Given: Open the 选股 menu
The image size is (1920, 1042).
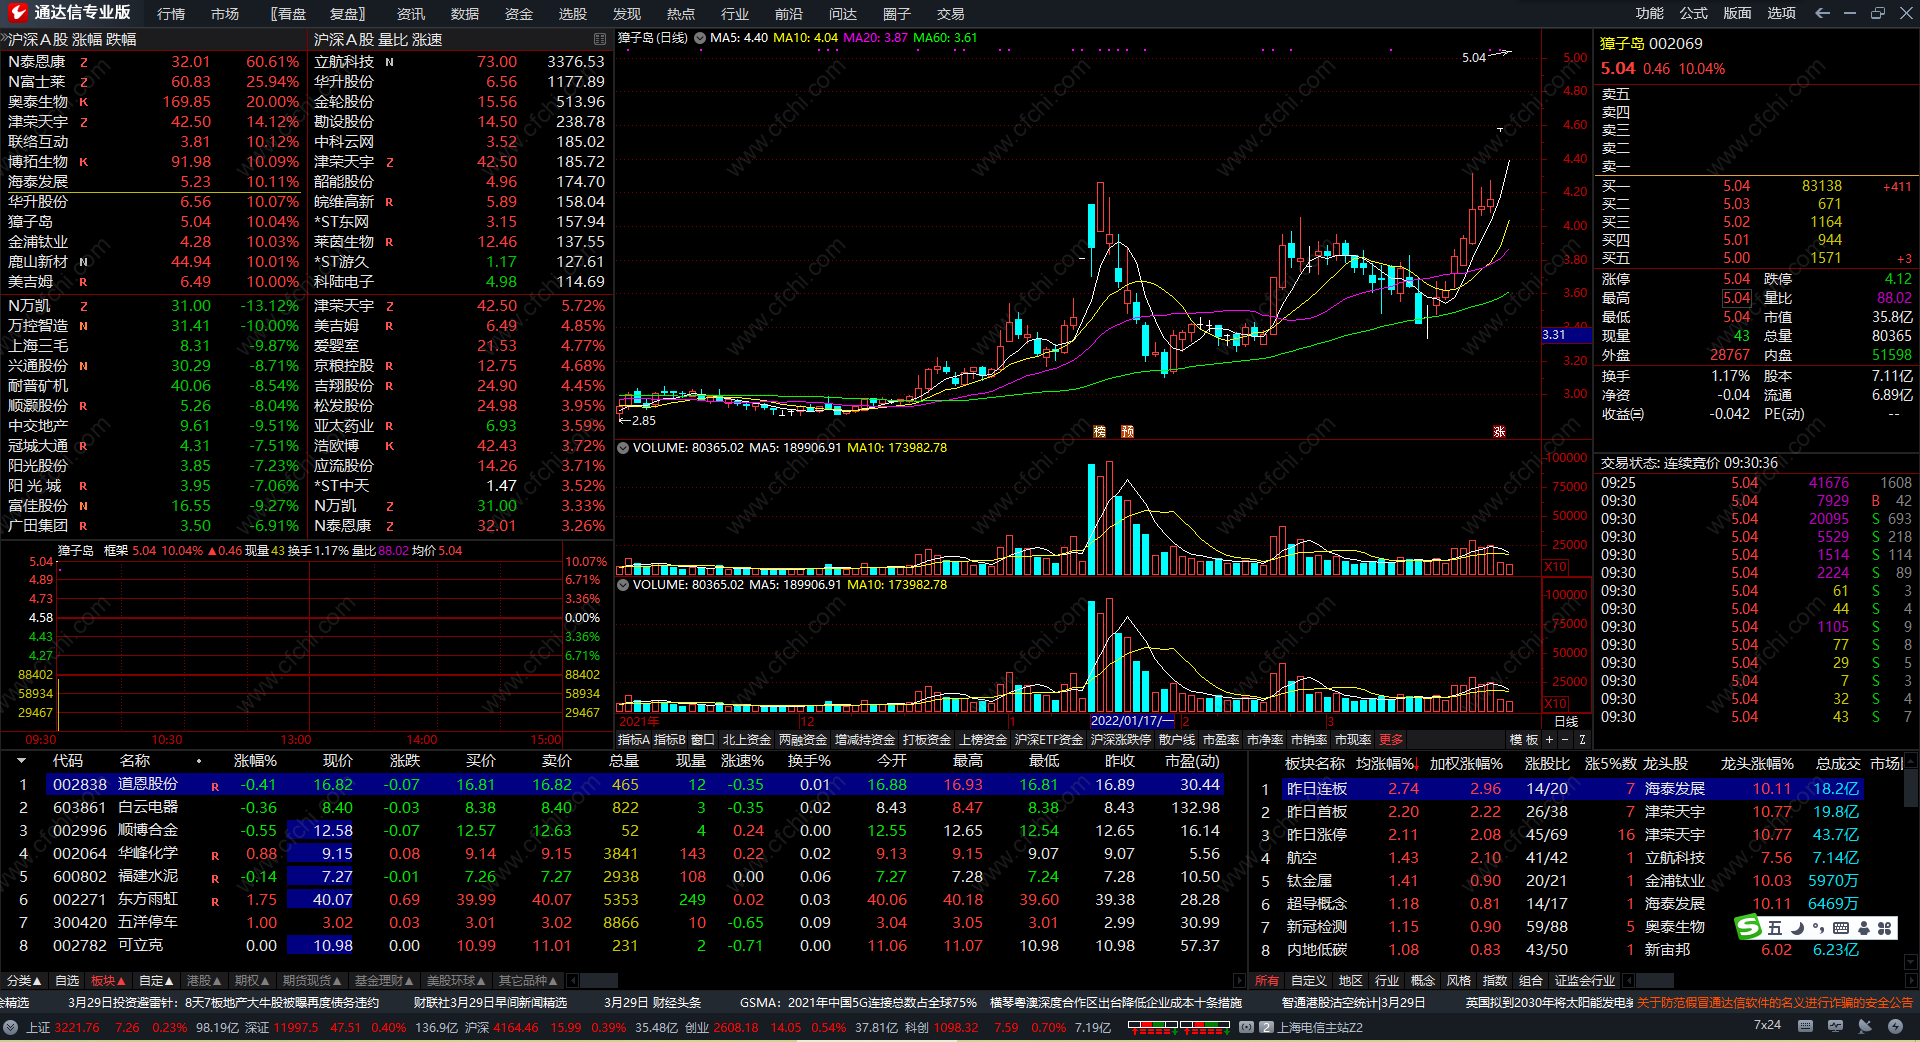Looking at the screenshot, I should pos(573,14).
